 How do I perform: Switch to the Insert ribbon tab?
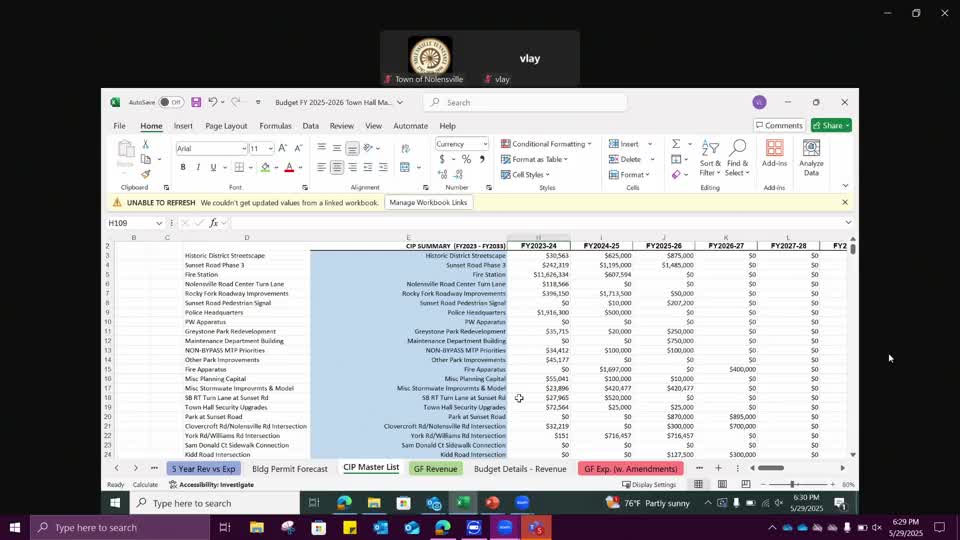pyautogui.click(x=183, y=126)
